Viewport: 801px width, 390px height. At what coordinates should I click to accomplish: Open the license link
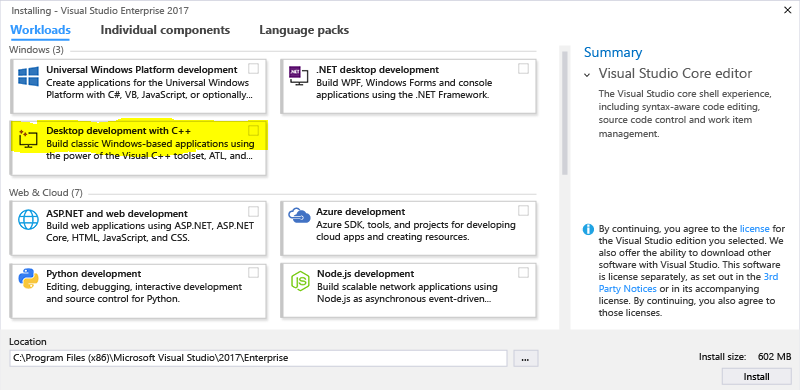point(755,228)
